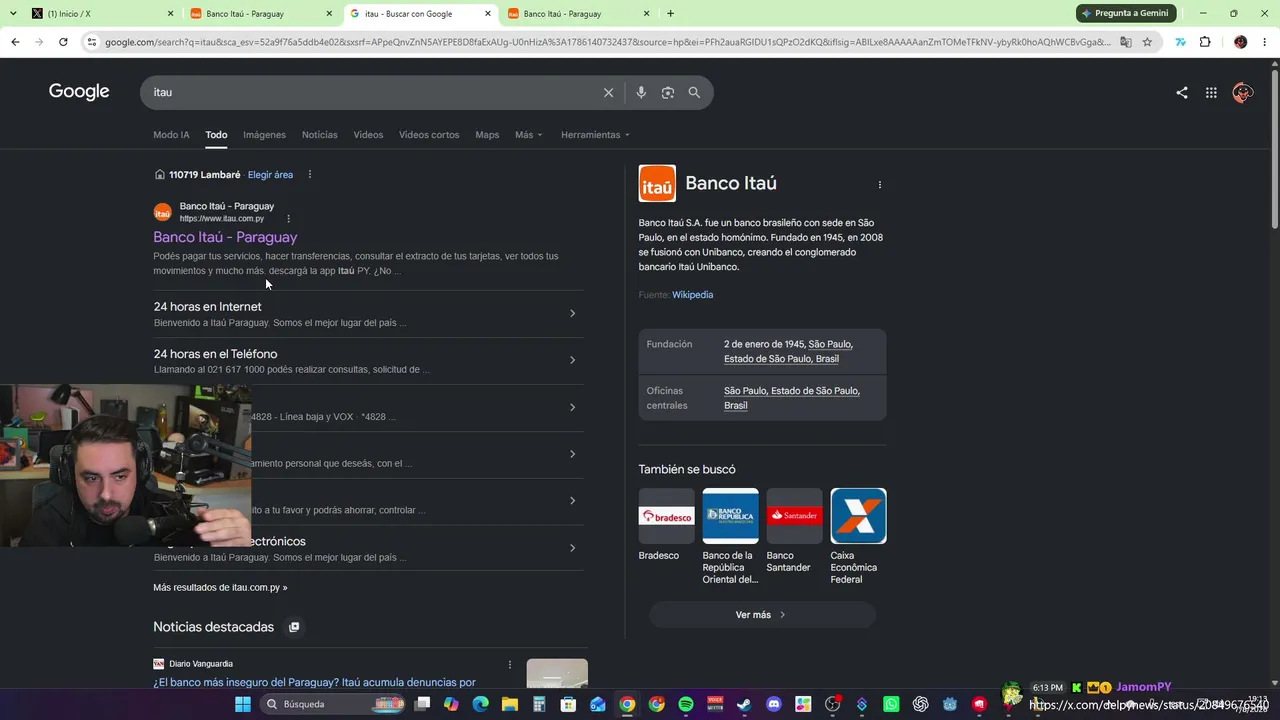Open the Chrome three-dot menu

(x=1265, y=42)
